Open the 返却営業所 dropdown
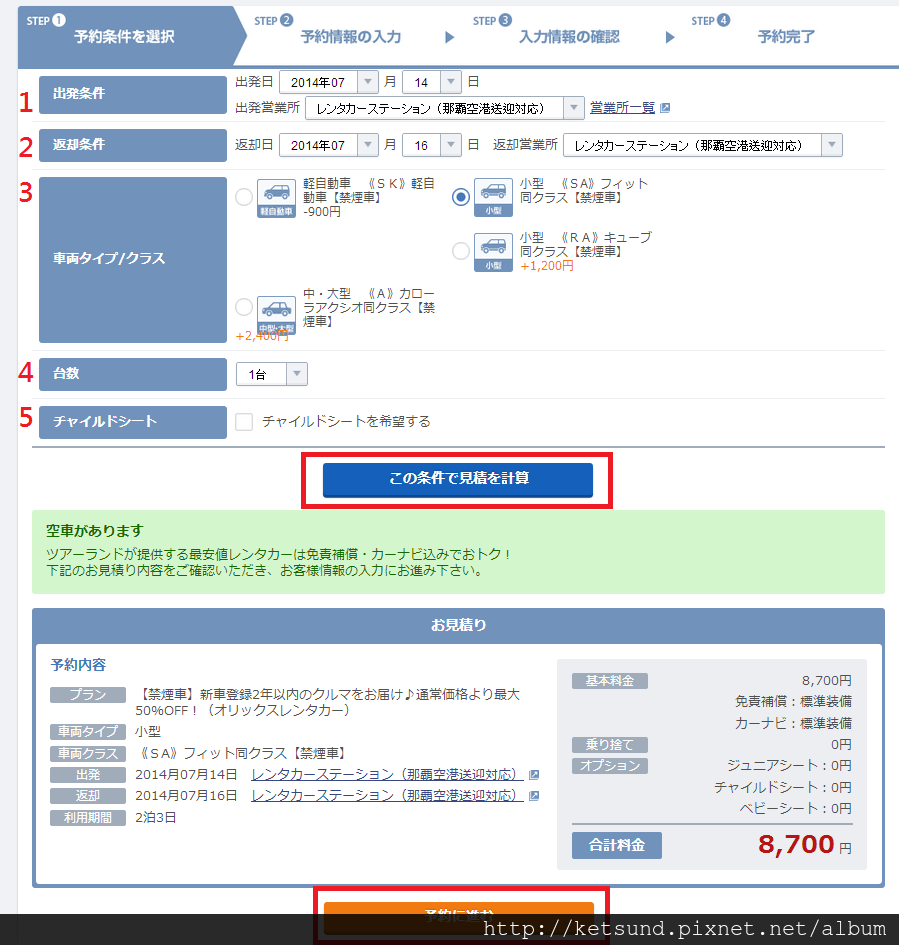The image size is (899, 945). pos(703,145)
